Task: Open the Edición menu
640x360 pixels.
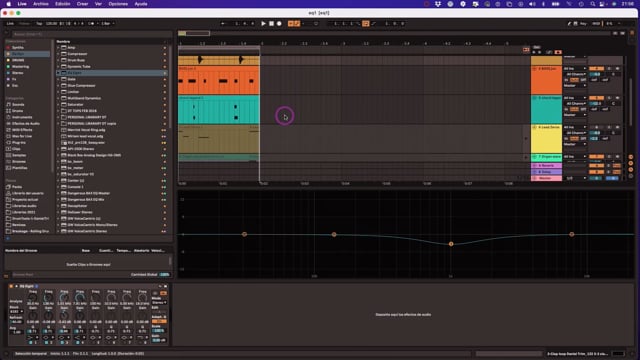Action: (62, 4)
